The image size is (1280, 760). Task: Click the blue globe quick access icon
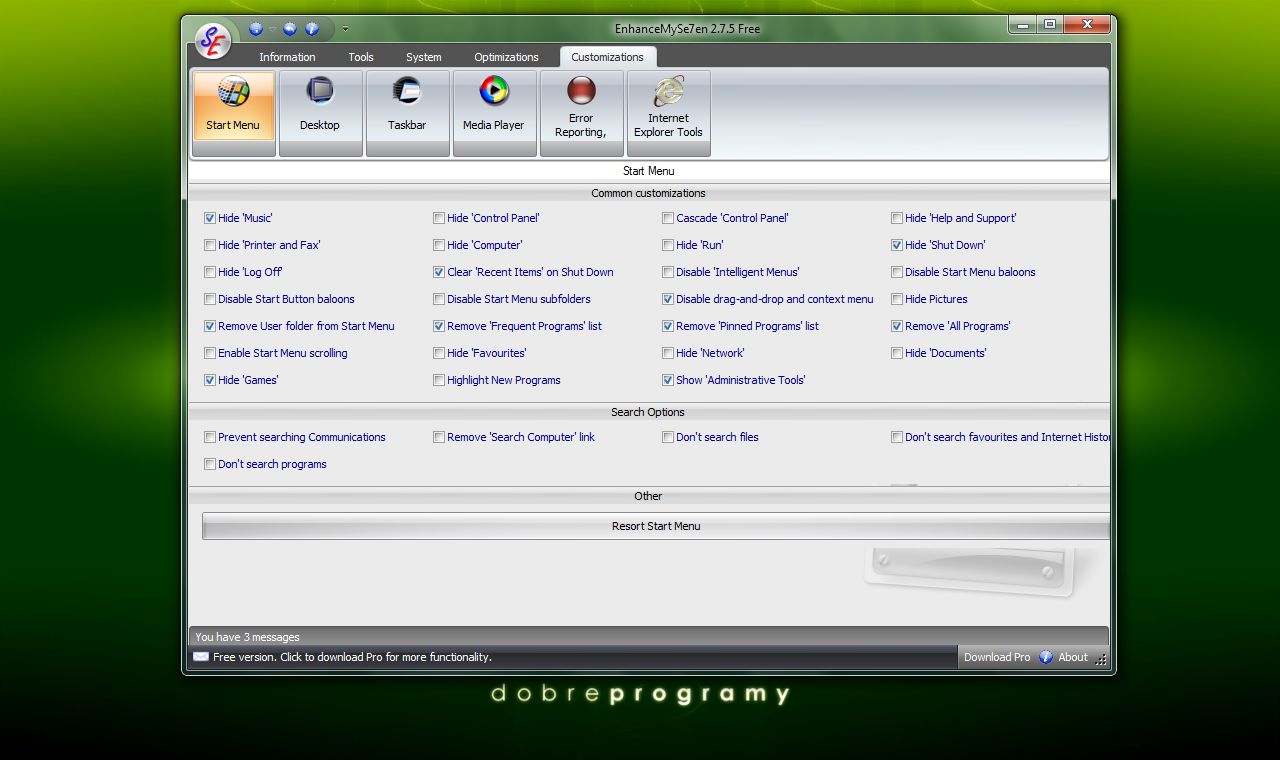pos(256,29)
